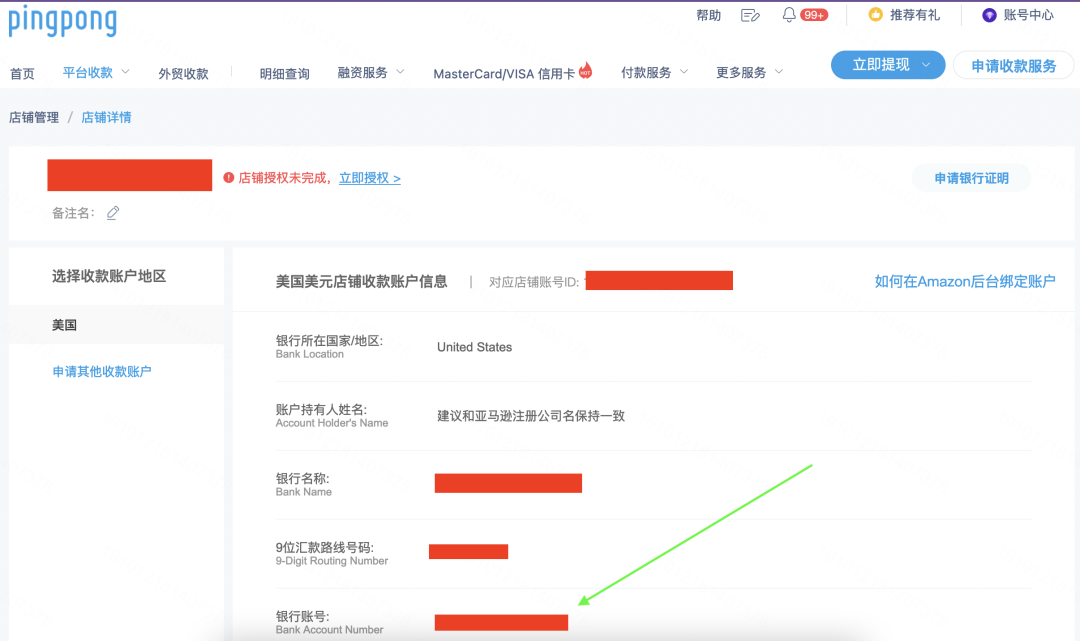This screenshot has height=641, width=1080.
Task: Open 推荐有礼 referral page
Action: click(x=915, y=15)
